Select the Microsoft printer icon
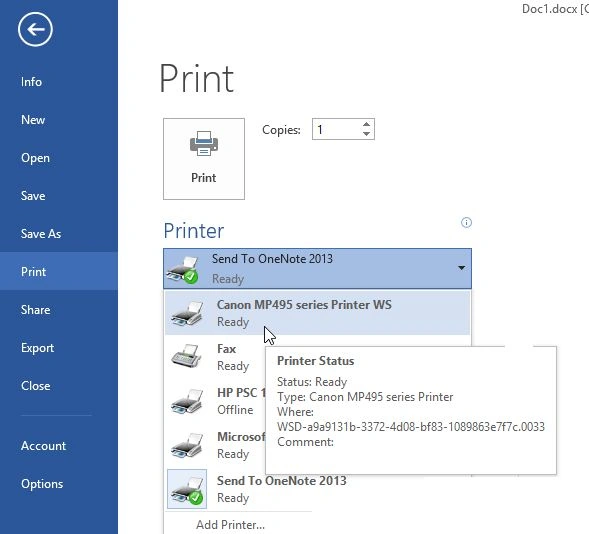The height and width of the screenshot is (534, 589). pyautogui.click(x=187, y=445)
